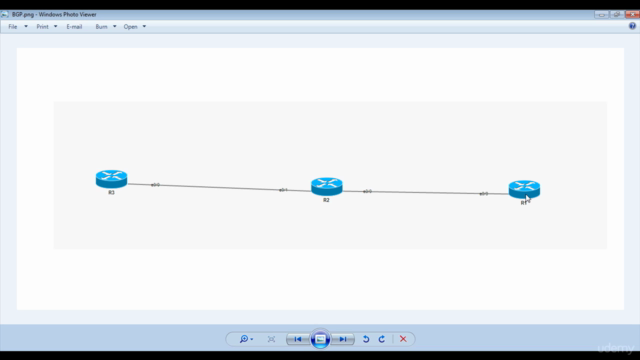Maximize the Photo Viewer window
Screen dimensions: 640x360
616,14
